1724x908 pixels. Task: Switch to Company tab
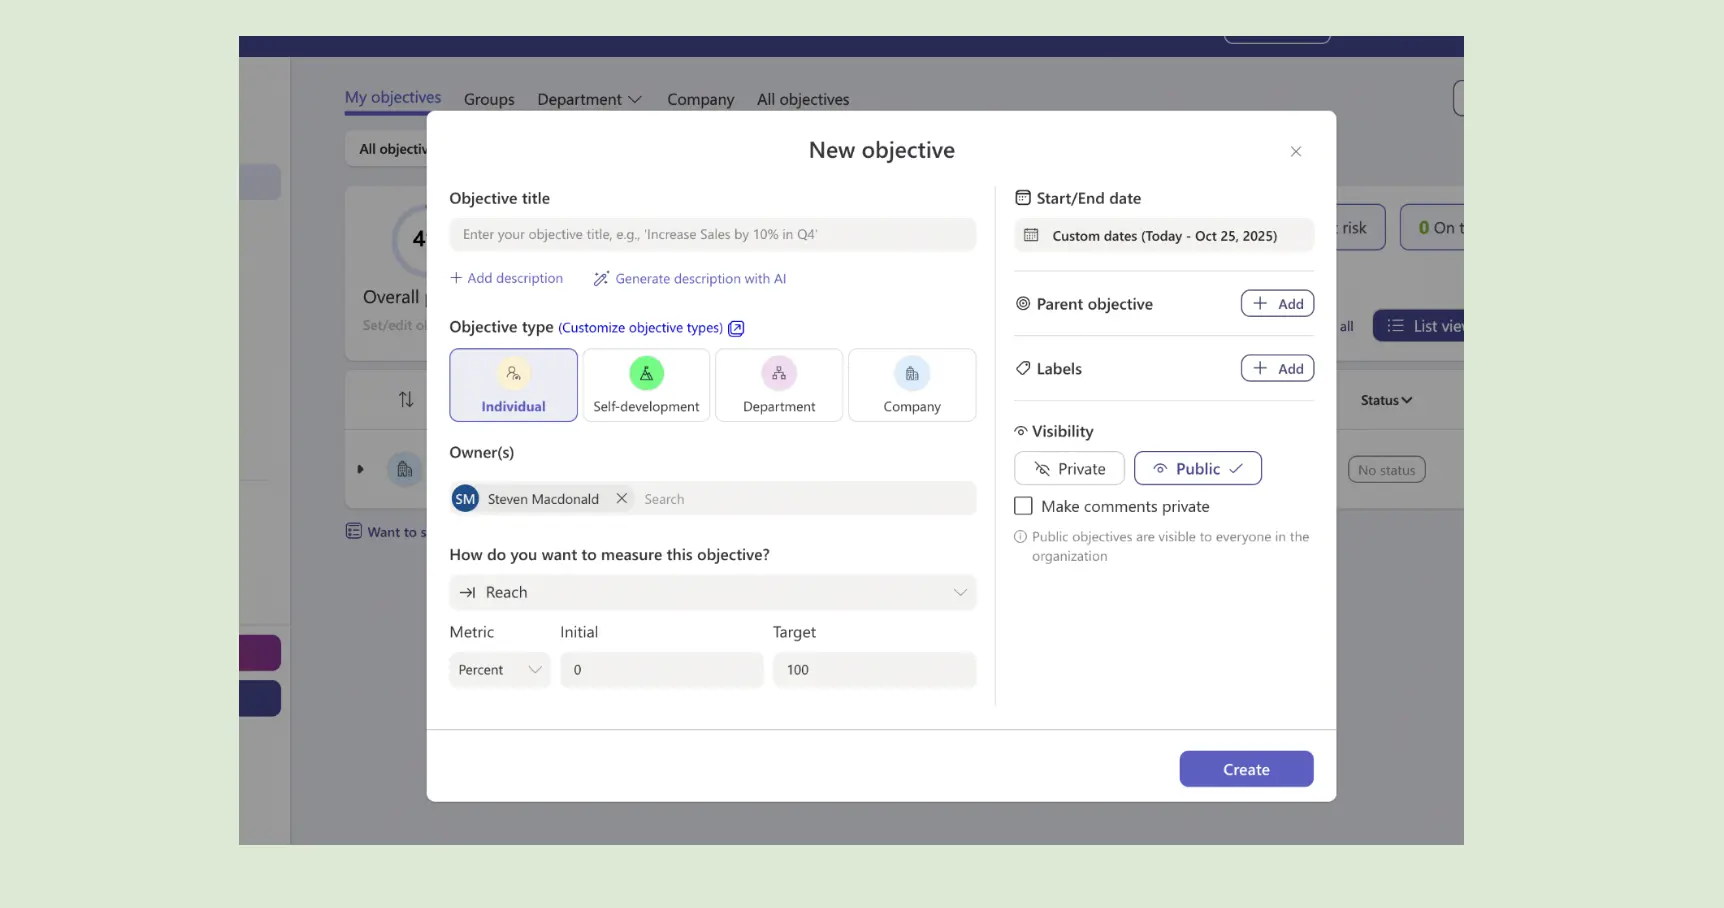coord(700,99)
